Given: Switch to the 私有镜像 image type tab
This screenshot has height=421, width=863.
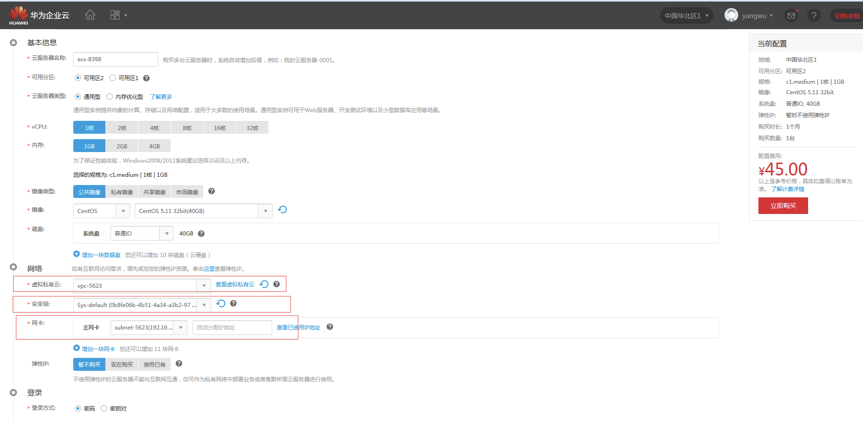Looking at the screenshot, I should pyautogui.click(x=121, y=192).
